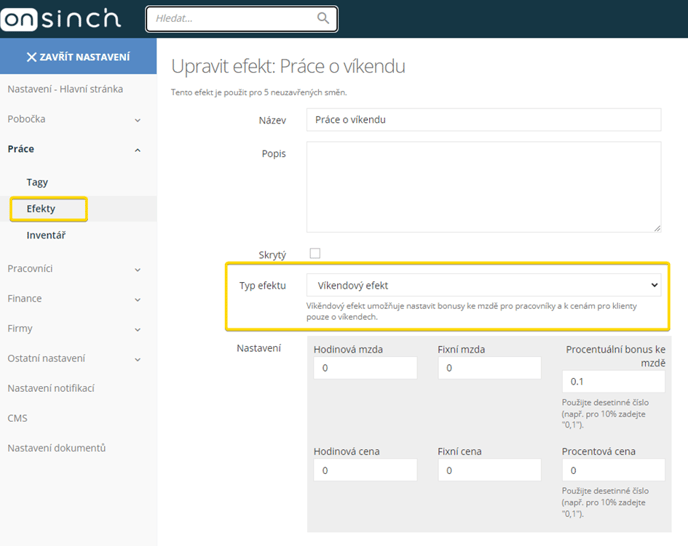Open the CMS settings
688x546 pixels.
pyautogui.click(x=17, y=418)
